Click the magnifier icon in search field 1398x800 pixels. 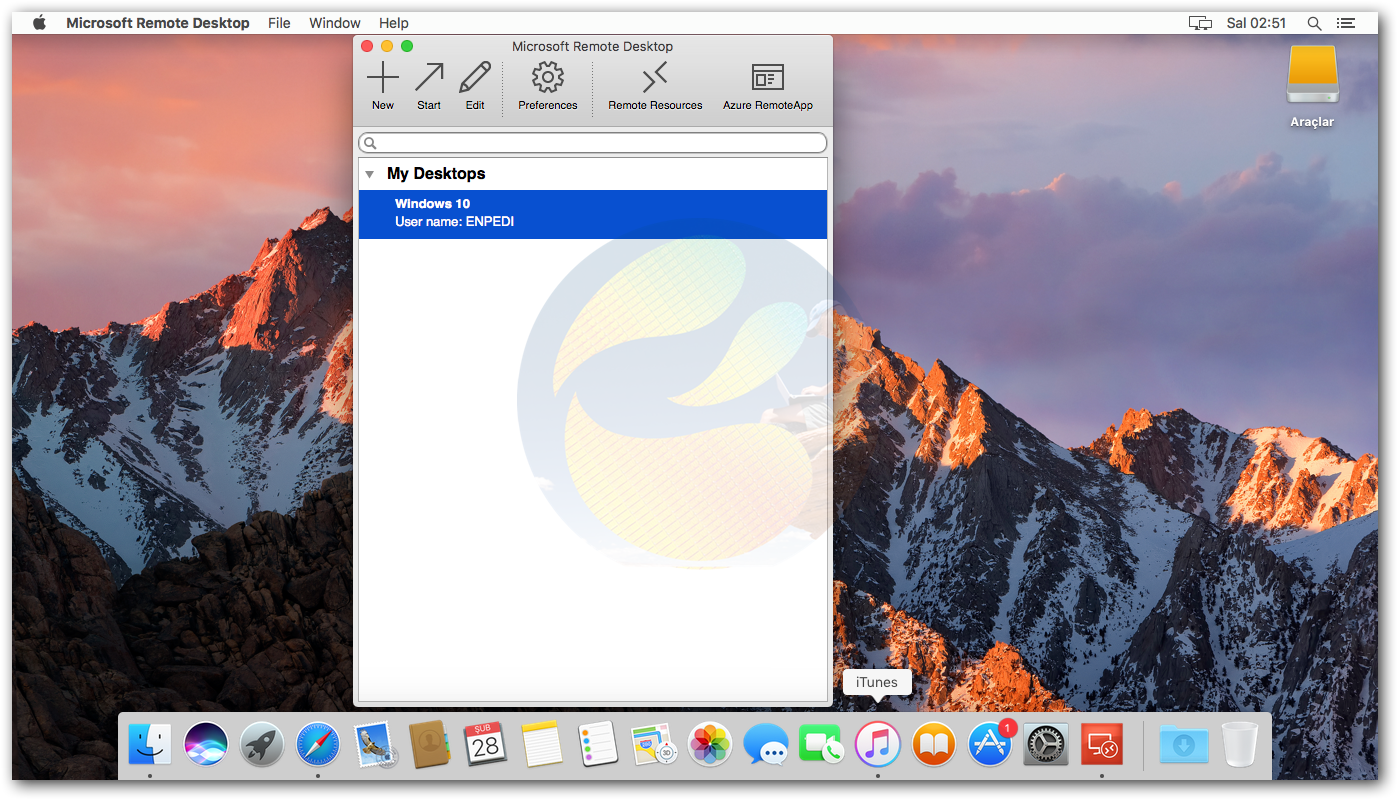tap(370, 143)
